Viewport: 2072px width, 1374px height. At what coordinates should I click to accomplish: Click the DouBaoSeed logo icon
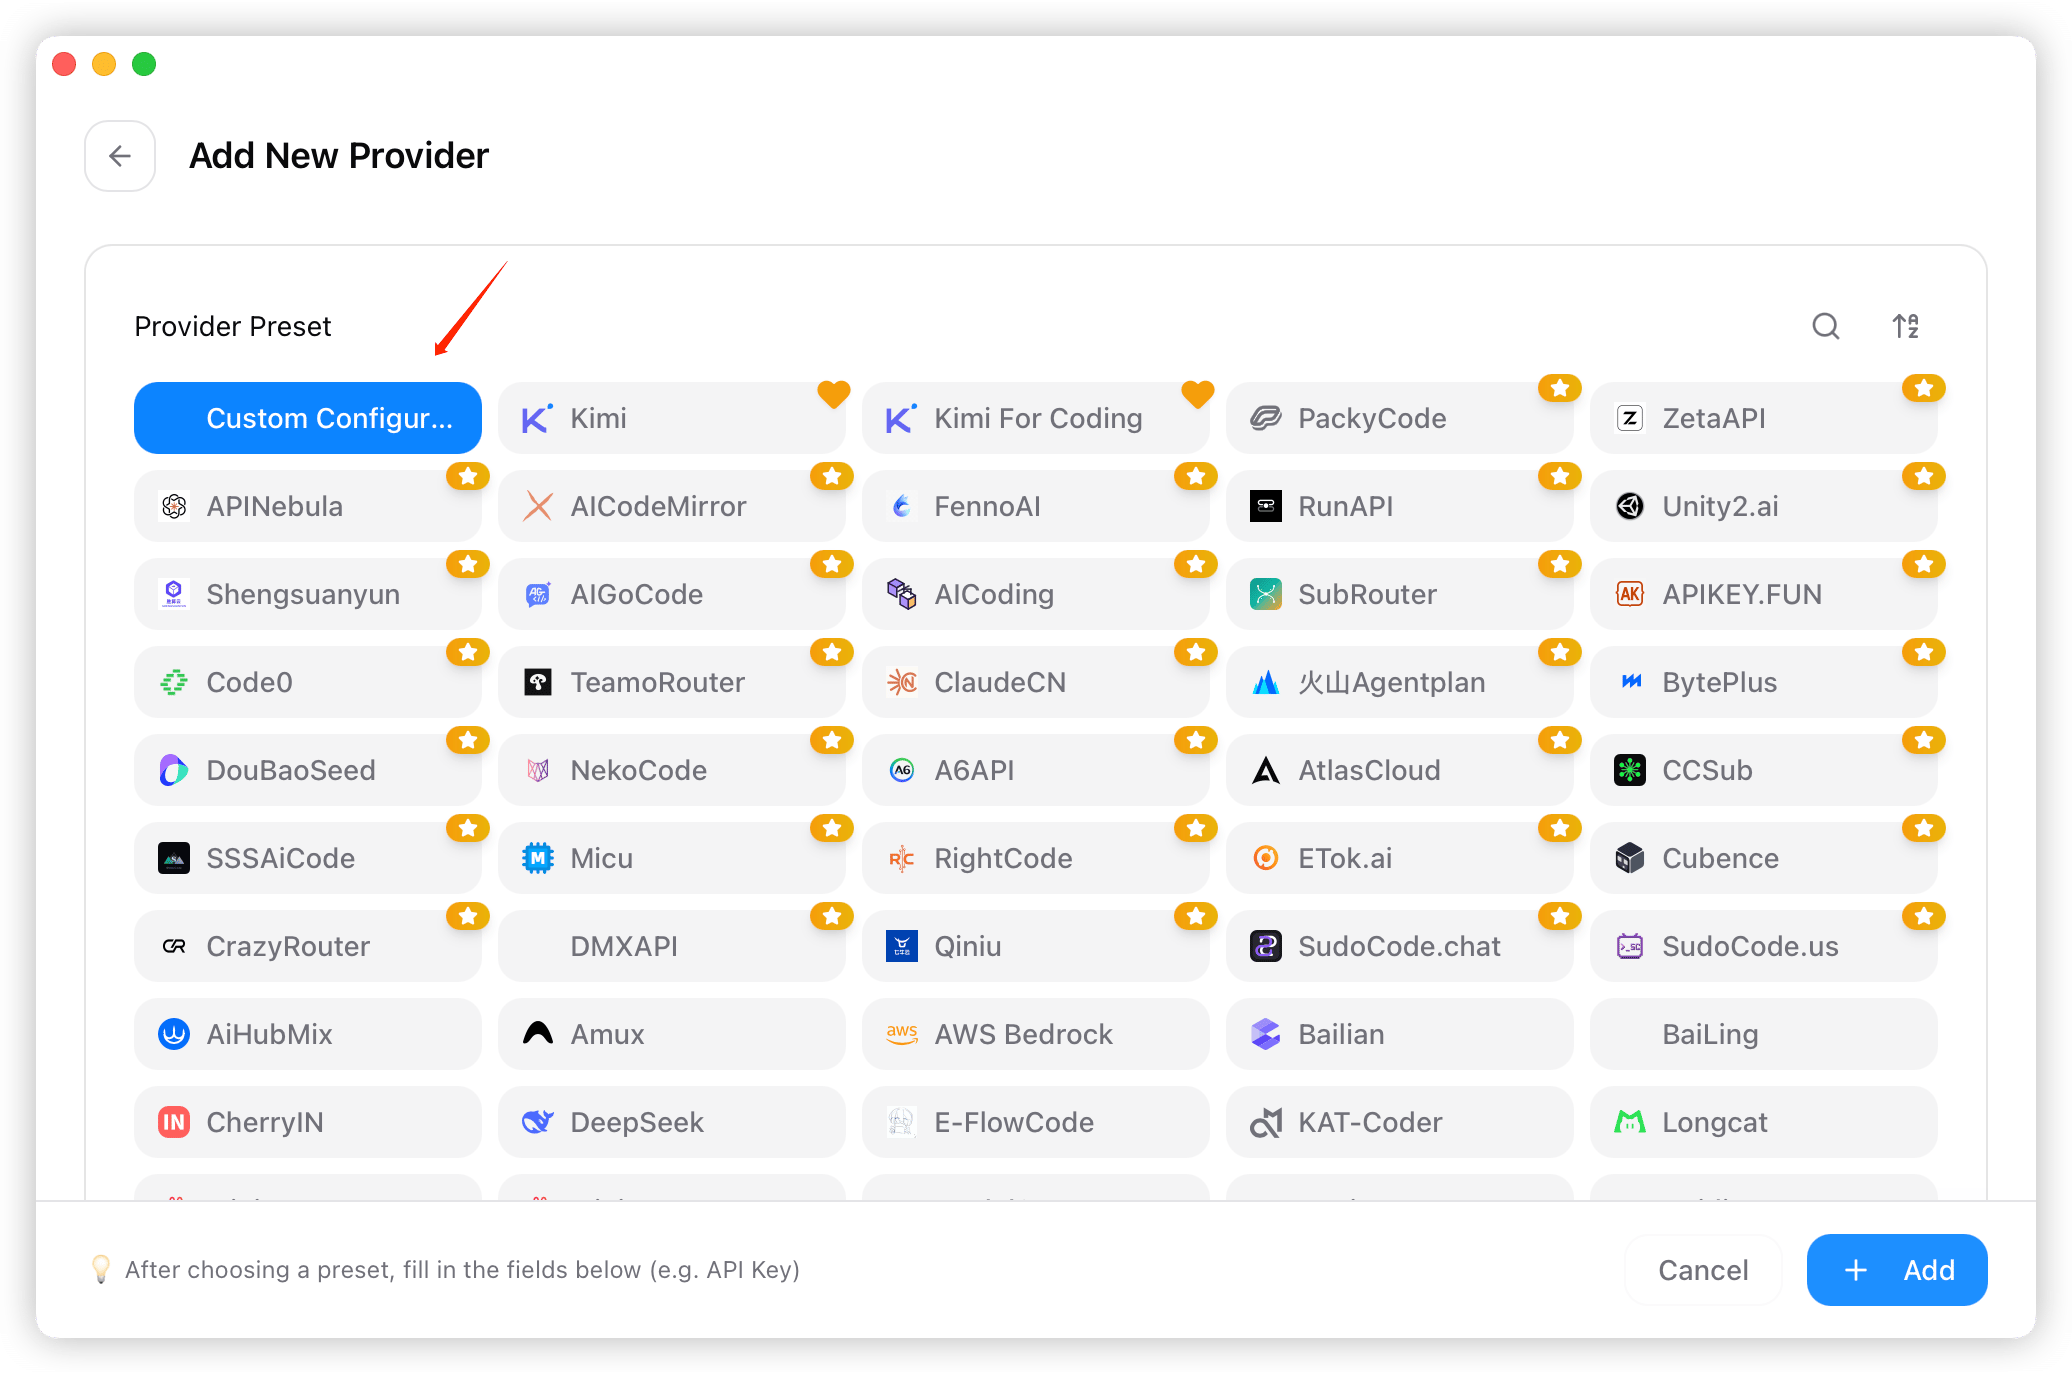tap(174, 770)
